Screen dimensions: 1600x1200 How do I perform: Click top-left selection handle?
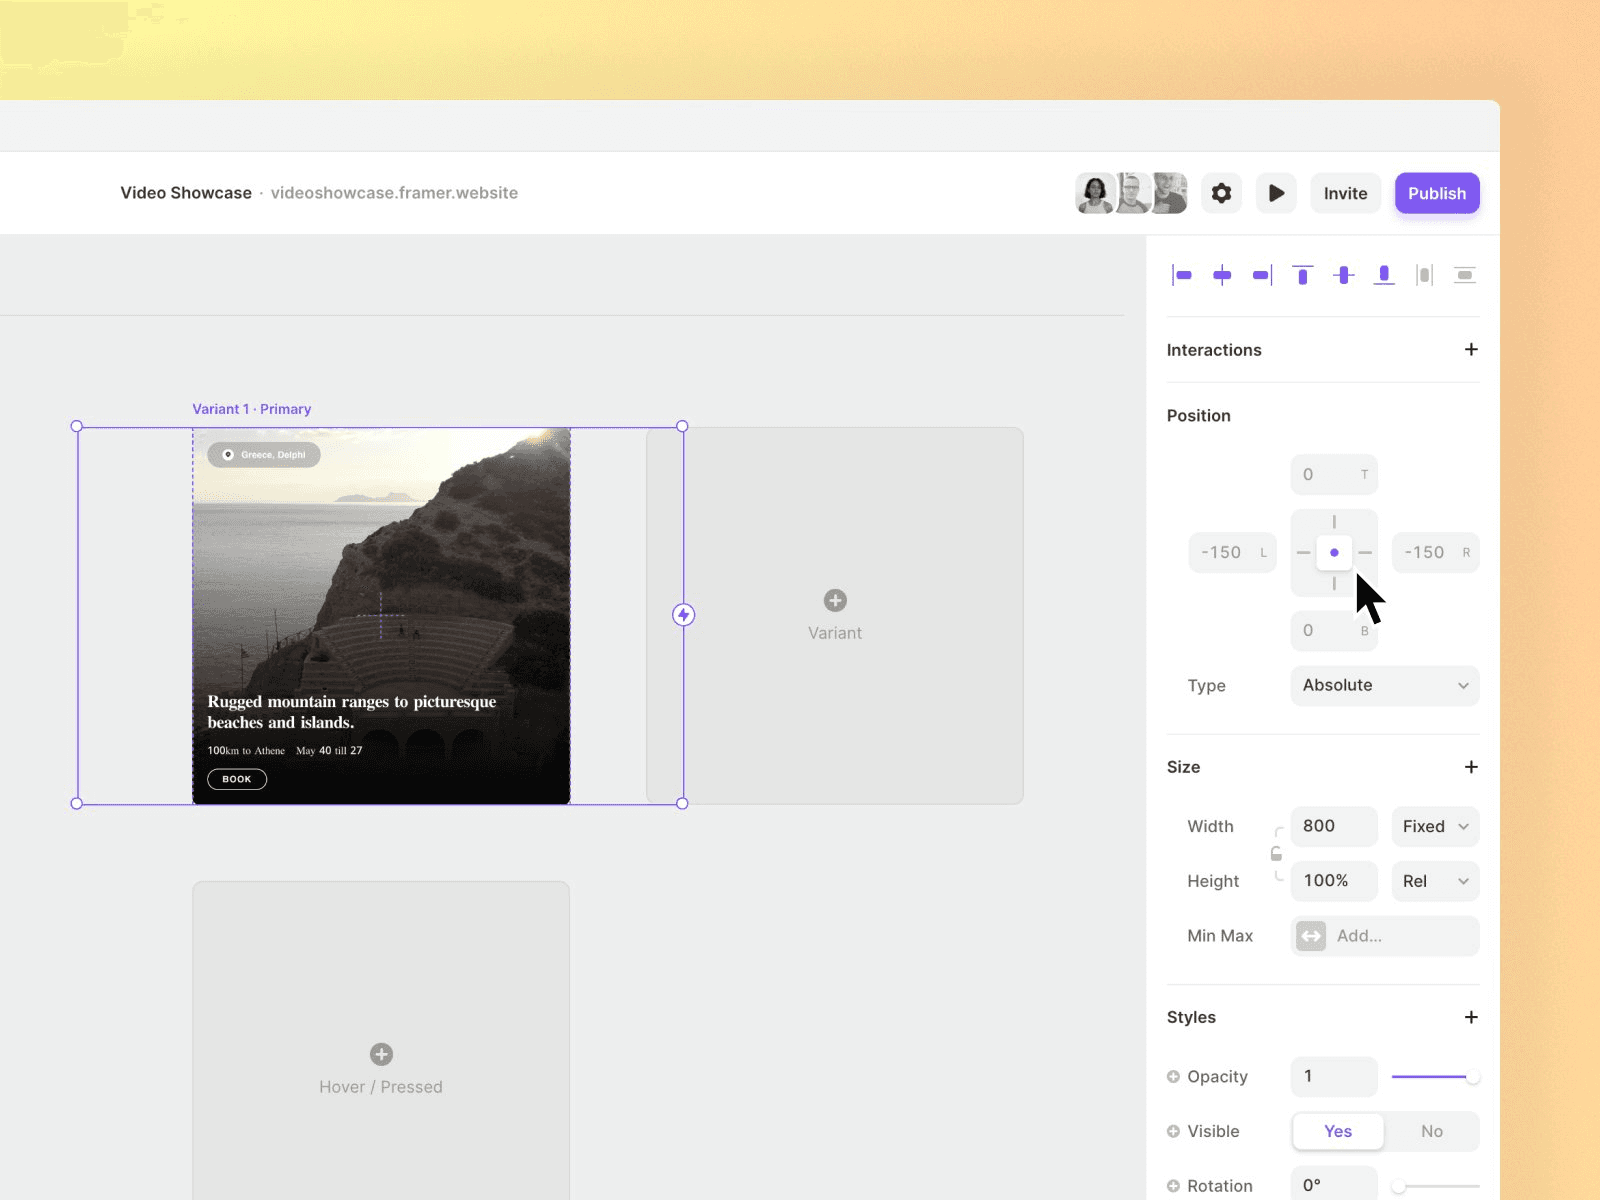coord(77,426)
